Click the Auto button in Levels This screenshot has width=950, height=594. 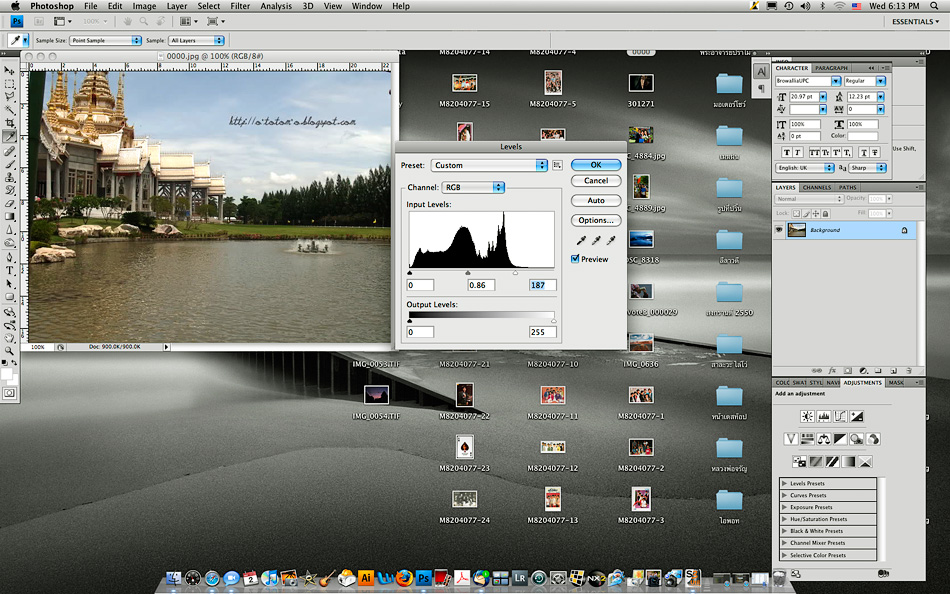596,201
